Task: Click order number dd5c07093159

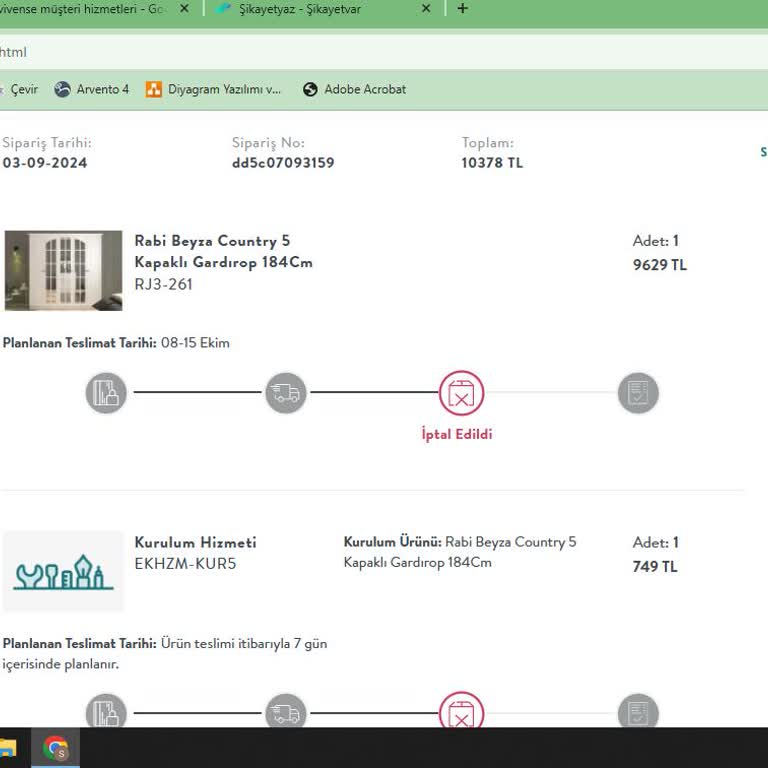Action: [x=283, y=163]
